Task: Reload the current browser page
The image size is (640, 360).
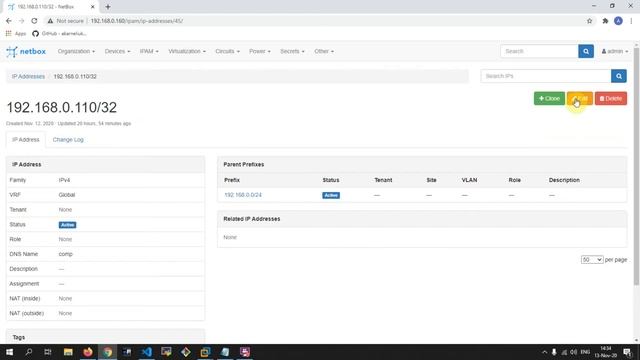Action: coord(34,21)
